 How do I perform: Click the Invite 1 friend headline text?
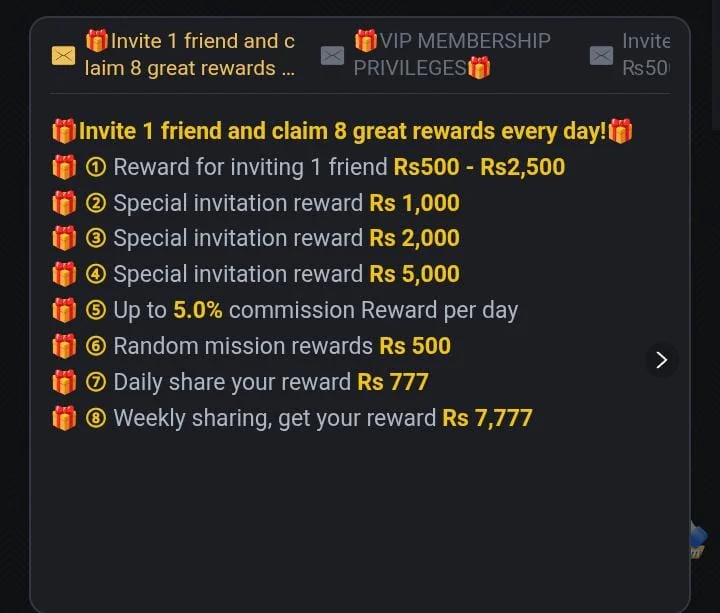click(342, 131)
